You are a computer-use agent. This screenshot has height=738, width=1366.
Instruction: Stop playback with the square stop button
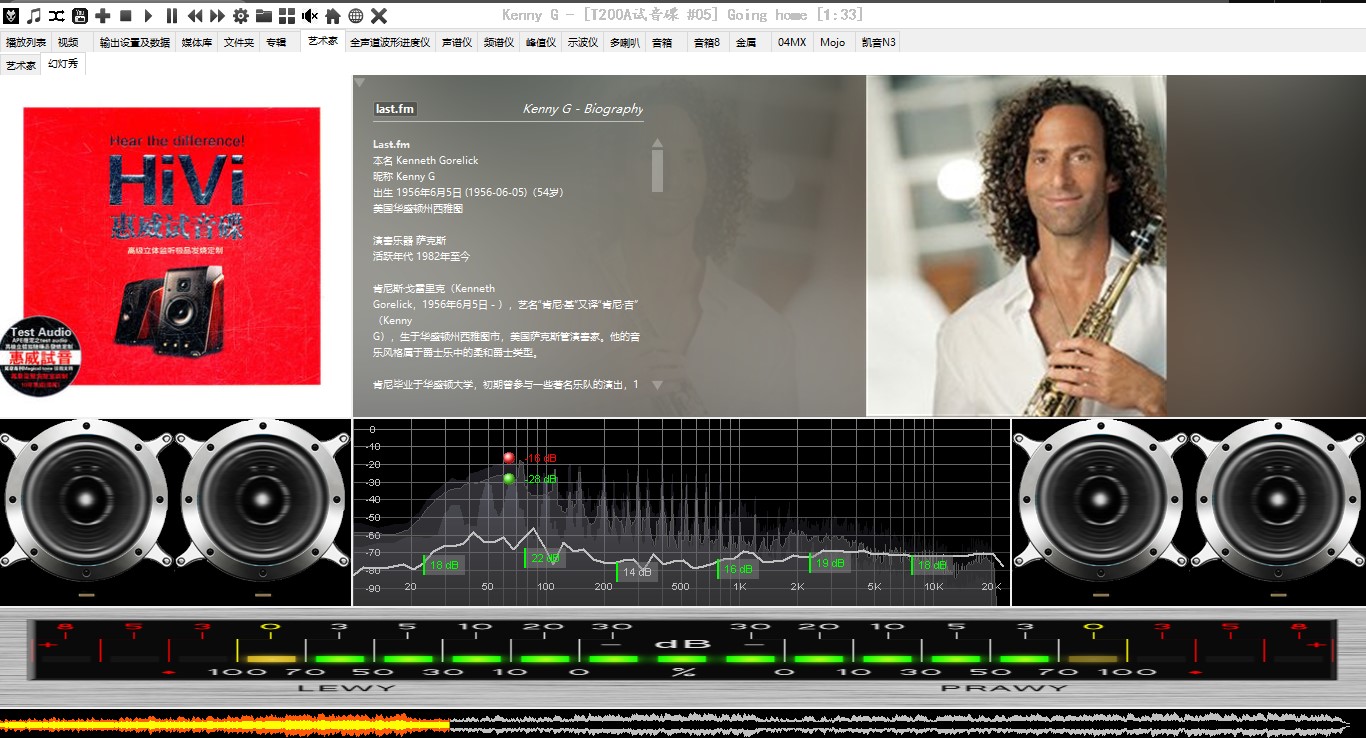point(126,15)
